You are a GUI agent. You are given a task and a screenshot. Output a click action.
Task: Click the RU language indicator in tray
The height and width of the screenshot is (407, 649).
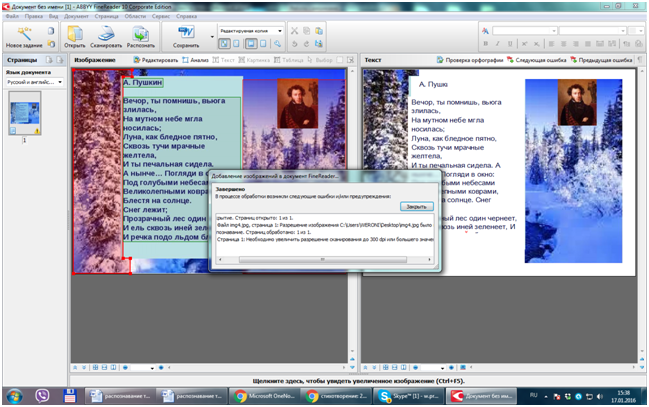[534, 395]
